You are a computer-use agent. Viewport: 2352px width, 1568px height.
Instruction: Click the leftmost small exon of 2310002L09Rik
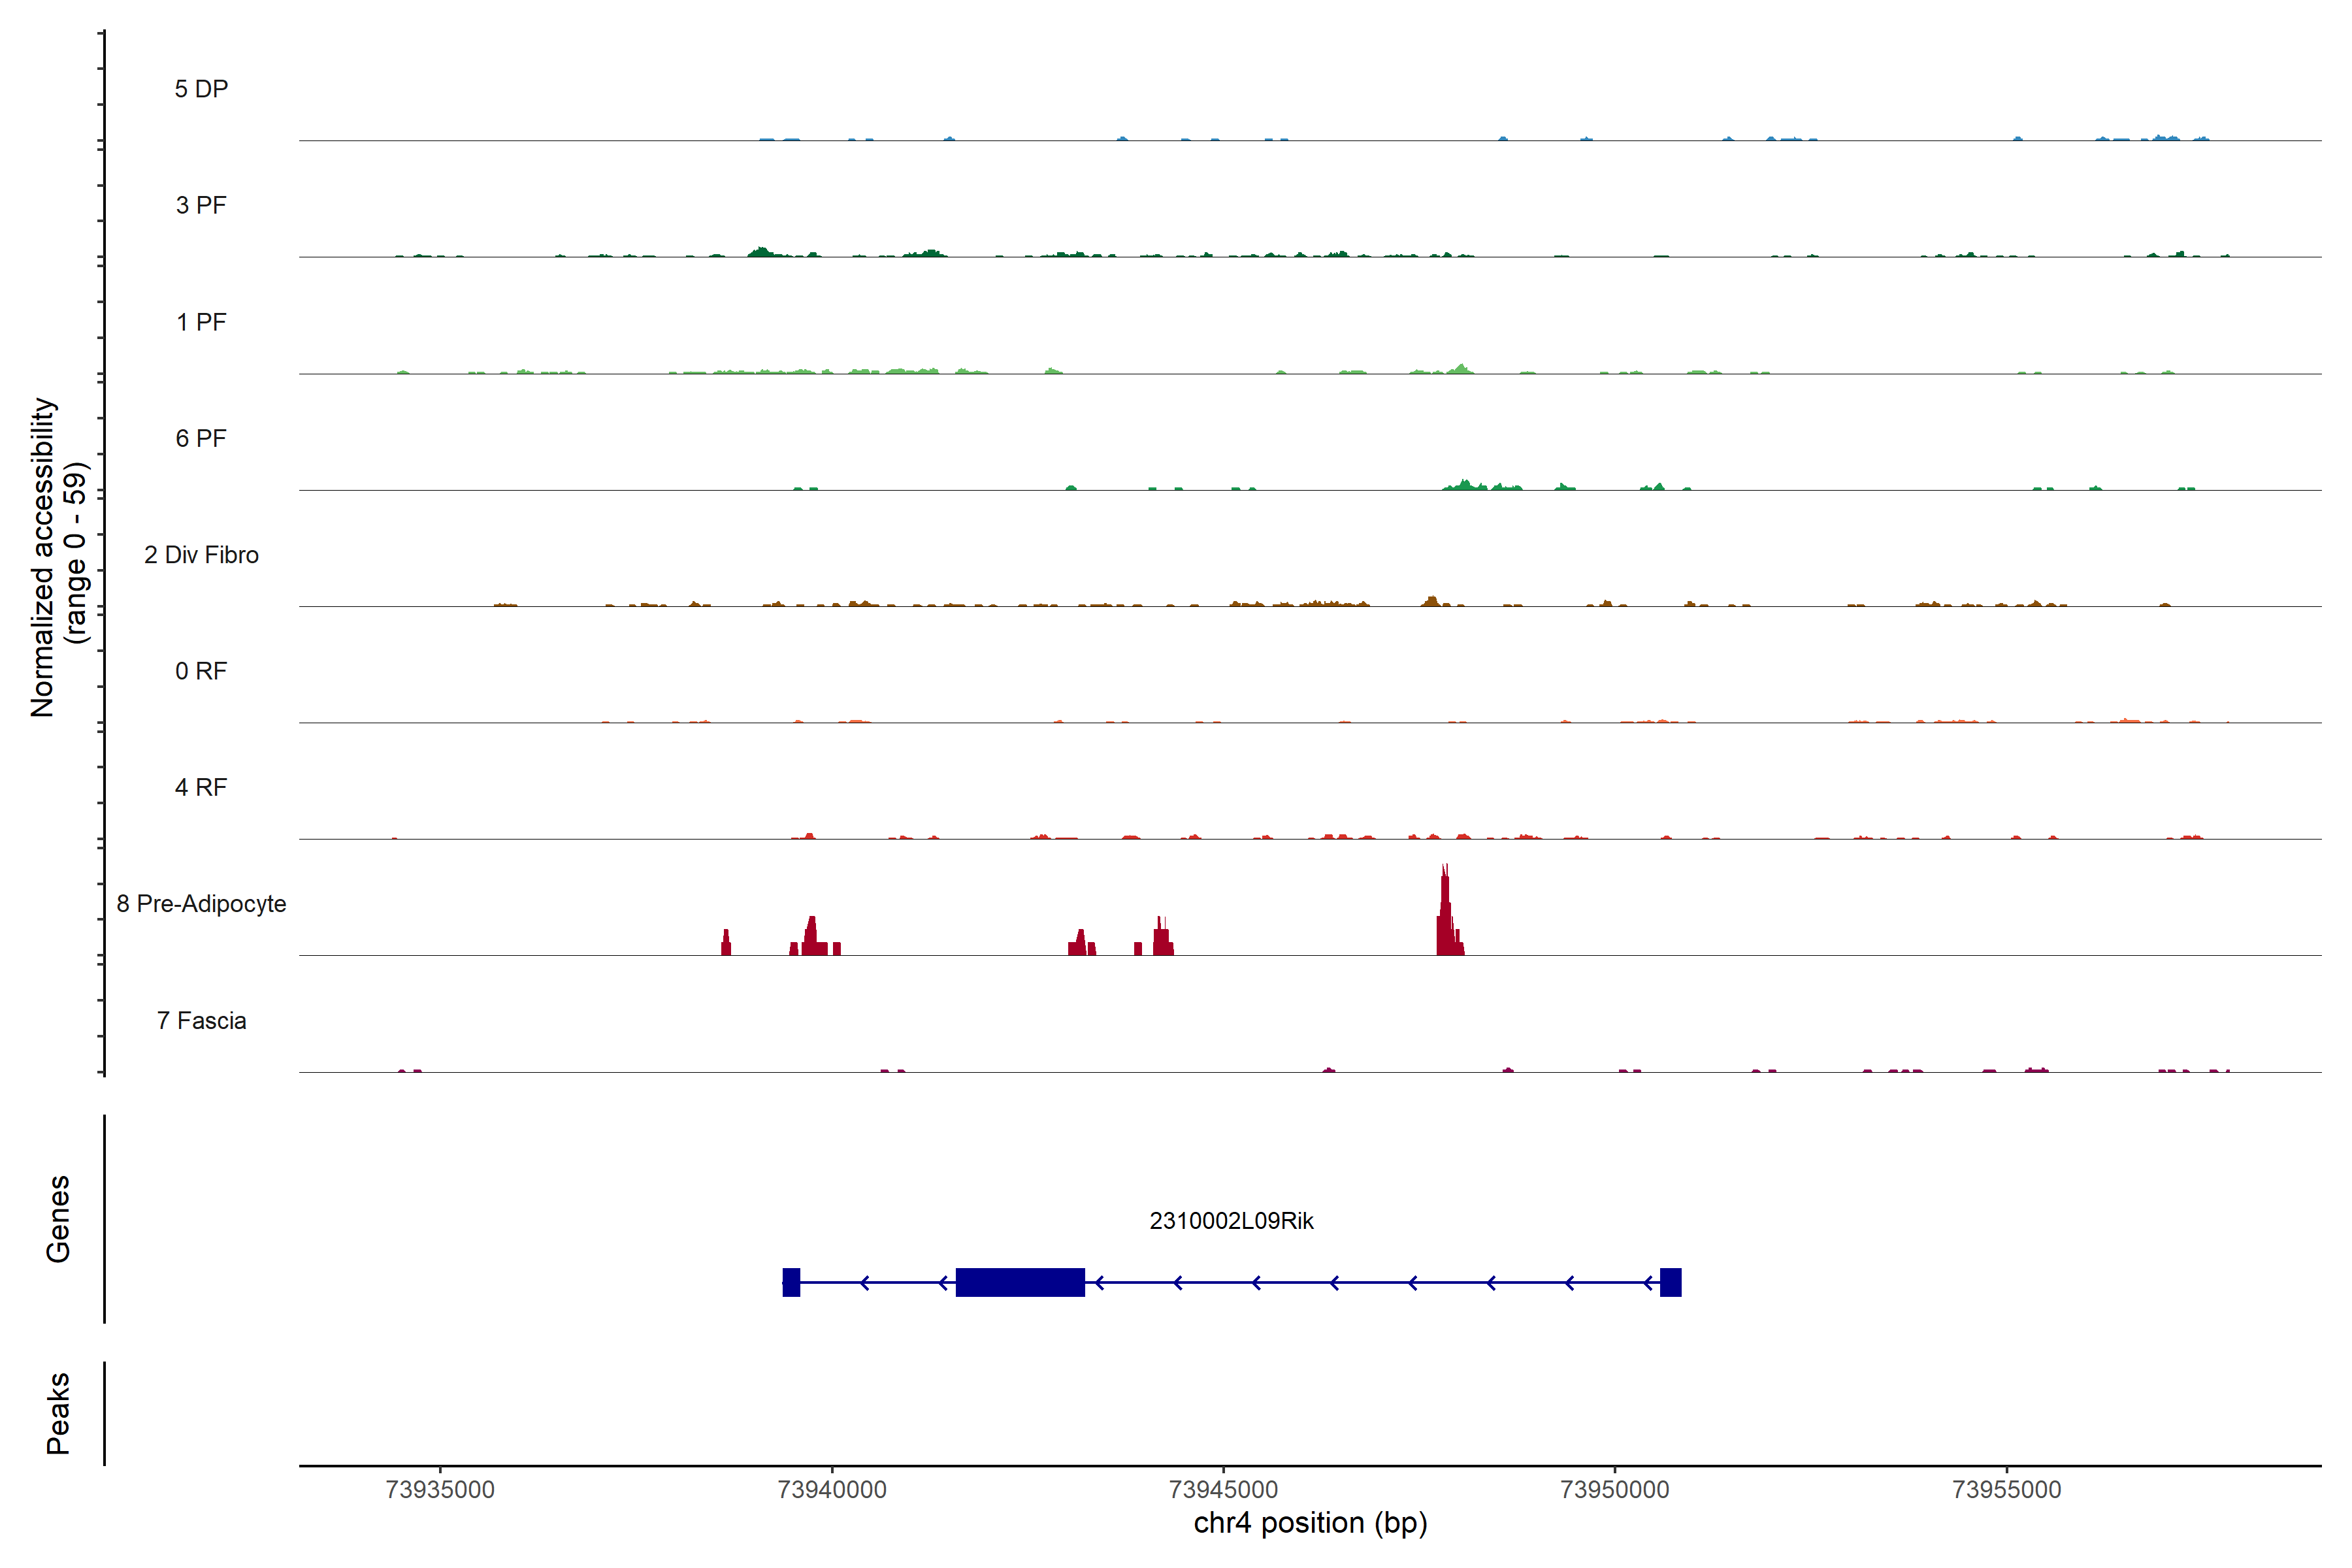(791, 1282)
